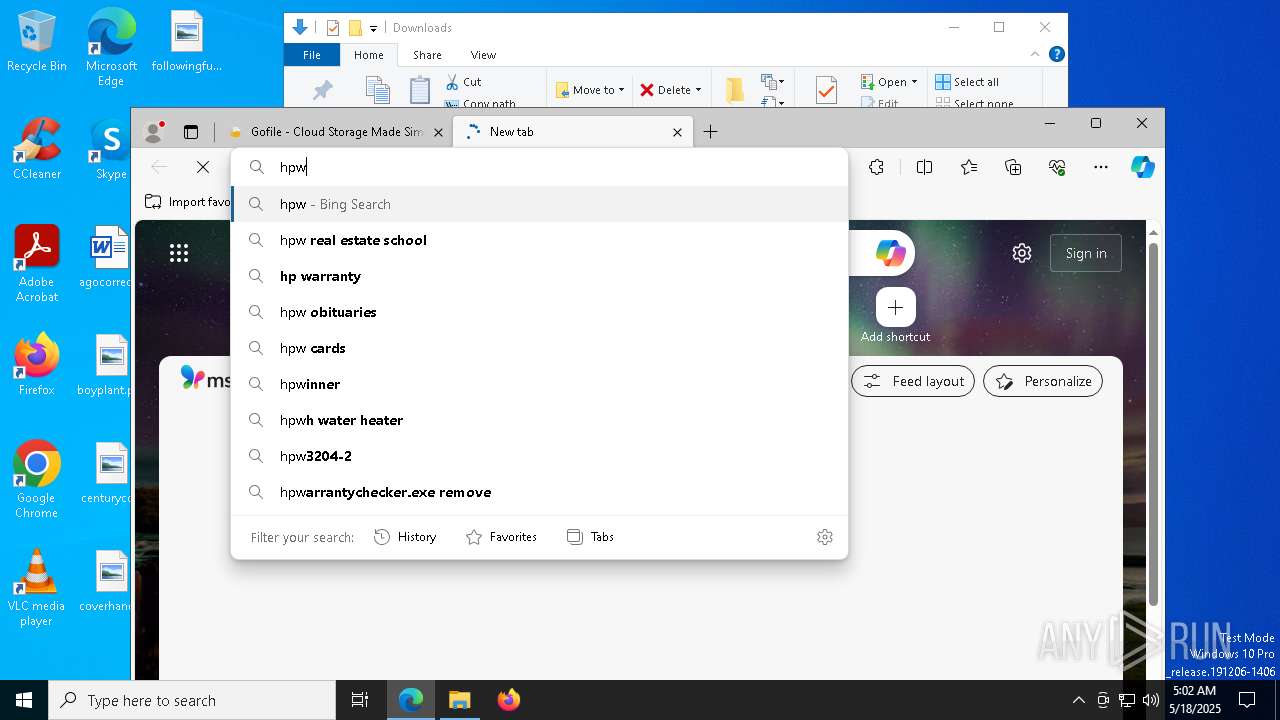The width and height of the screenshot is (1280, 720).
Task: Switch to Gofile Cloud Storage tab
Action: [336, 132]
